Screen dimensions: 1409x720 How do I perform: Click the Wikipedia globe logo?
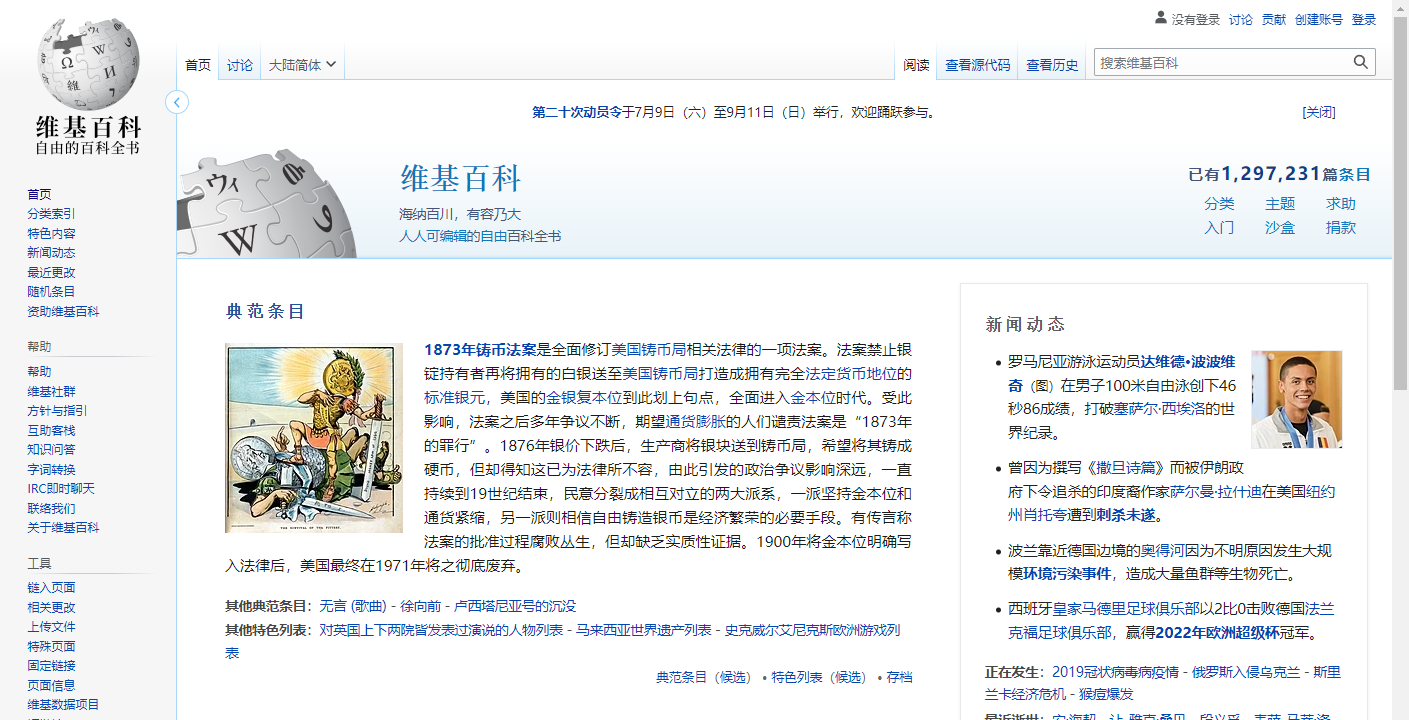pyautogui.click(x=88, y=85)
